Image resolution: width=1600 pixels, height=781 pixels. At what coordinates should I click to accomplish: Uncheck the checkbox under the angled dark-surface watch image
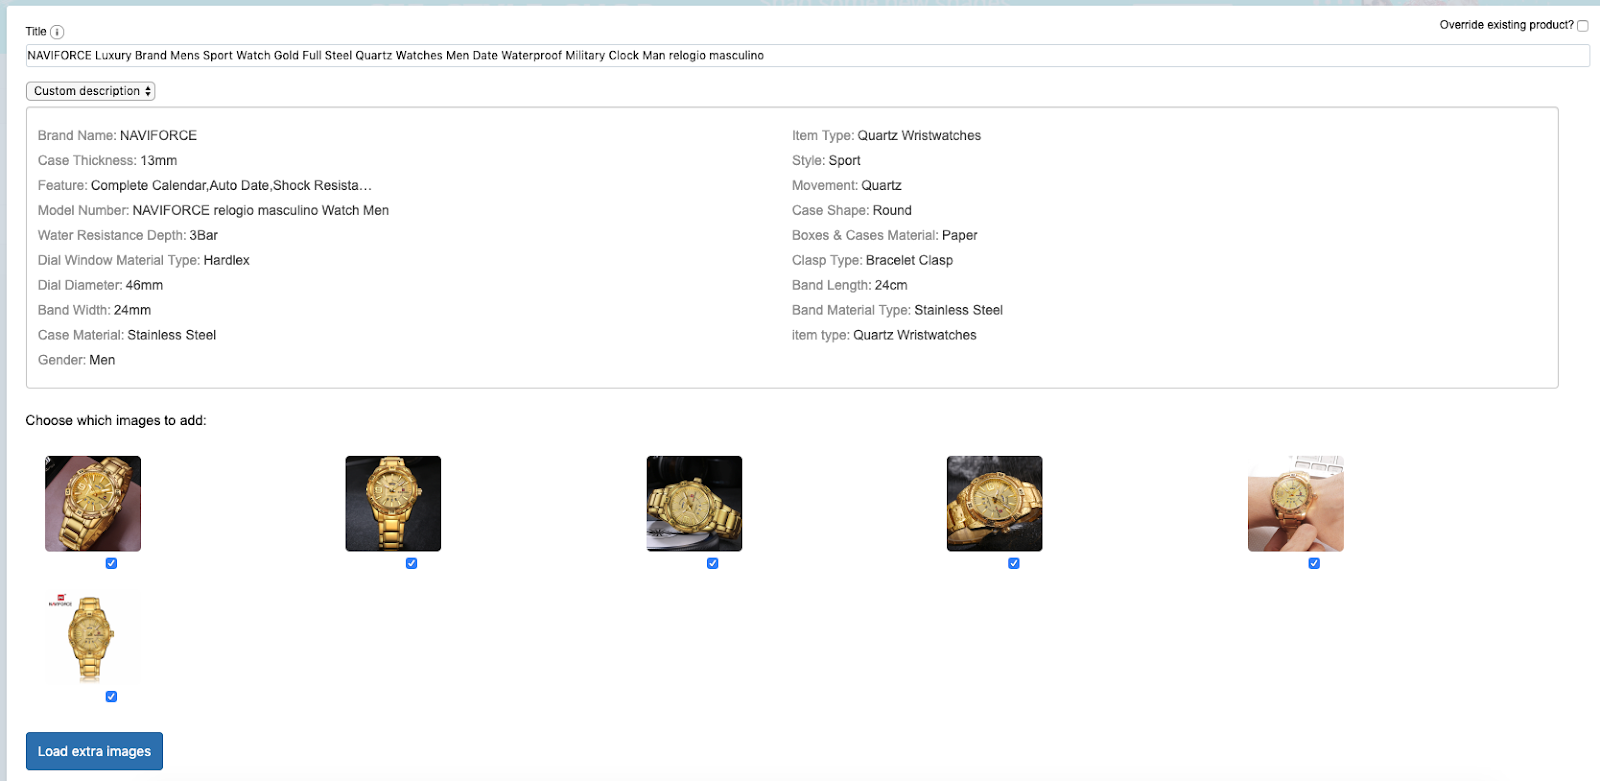tap(712, 564)
